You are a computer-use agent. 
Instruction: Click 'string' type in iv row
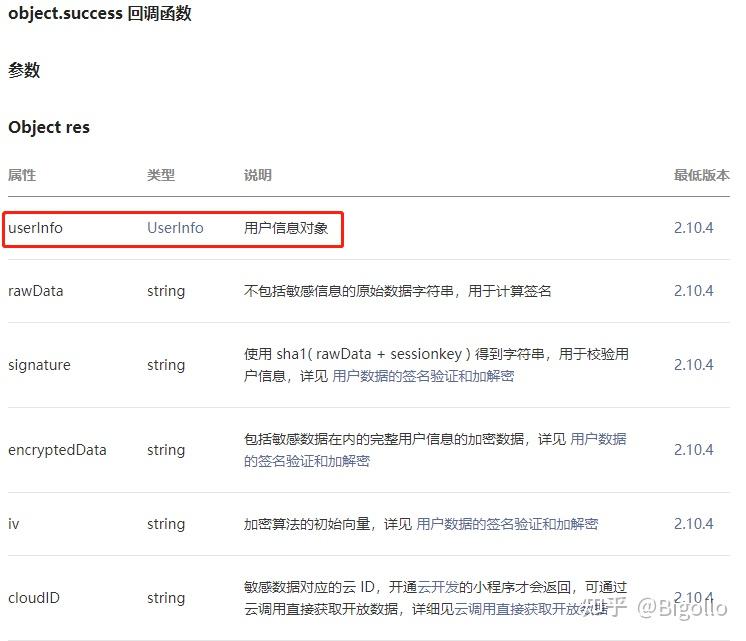pos(166,524)
